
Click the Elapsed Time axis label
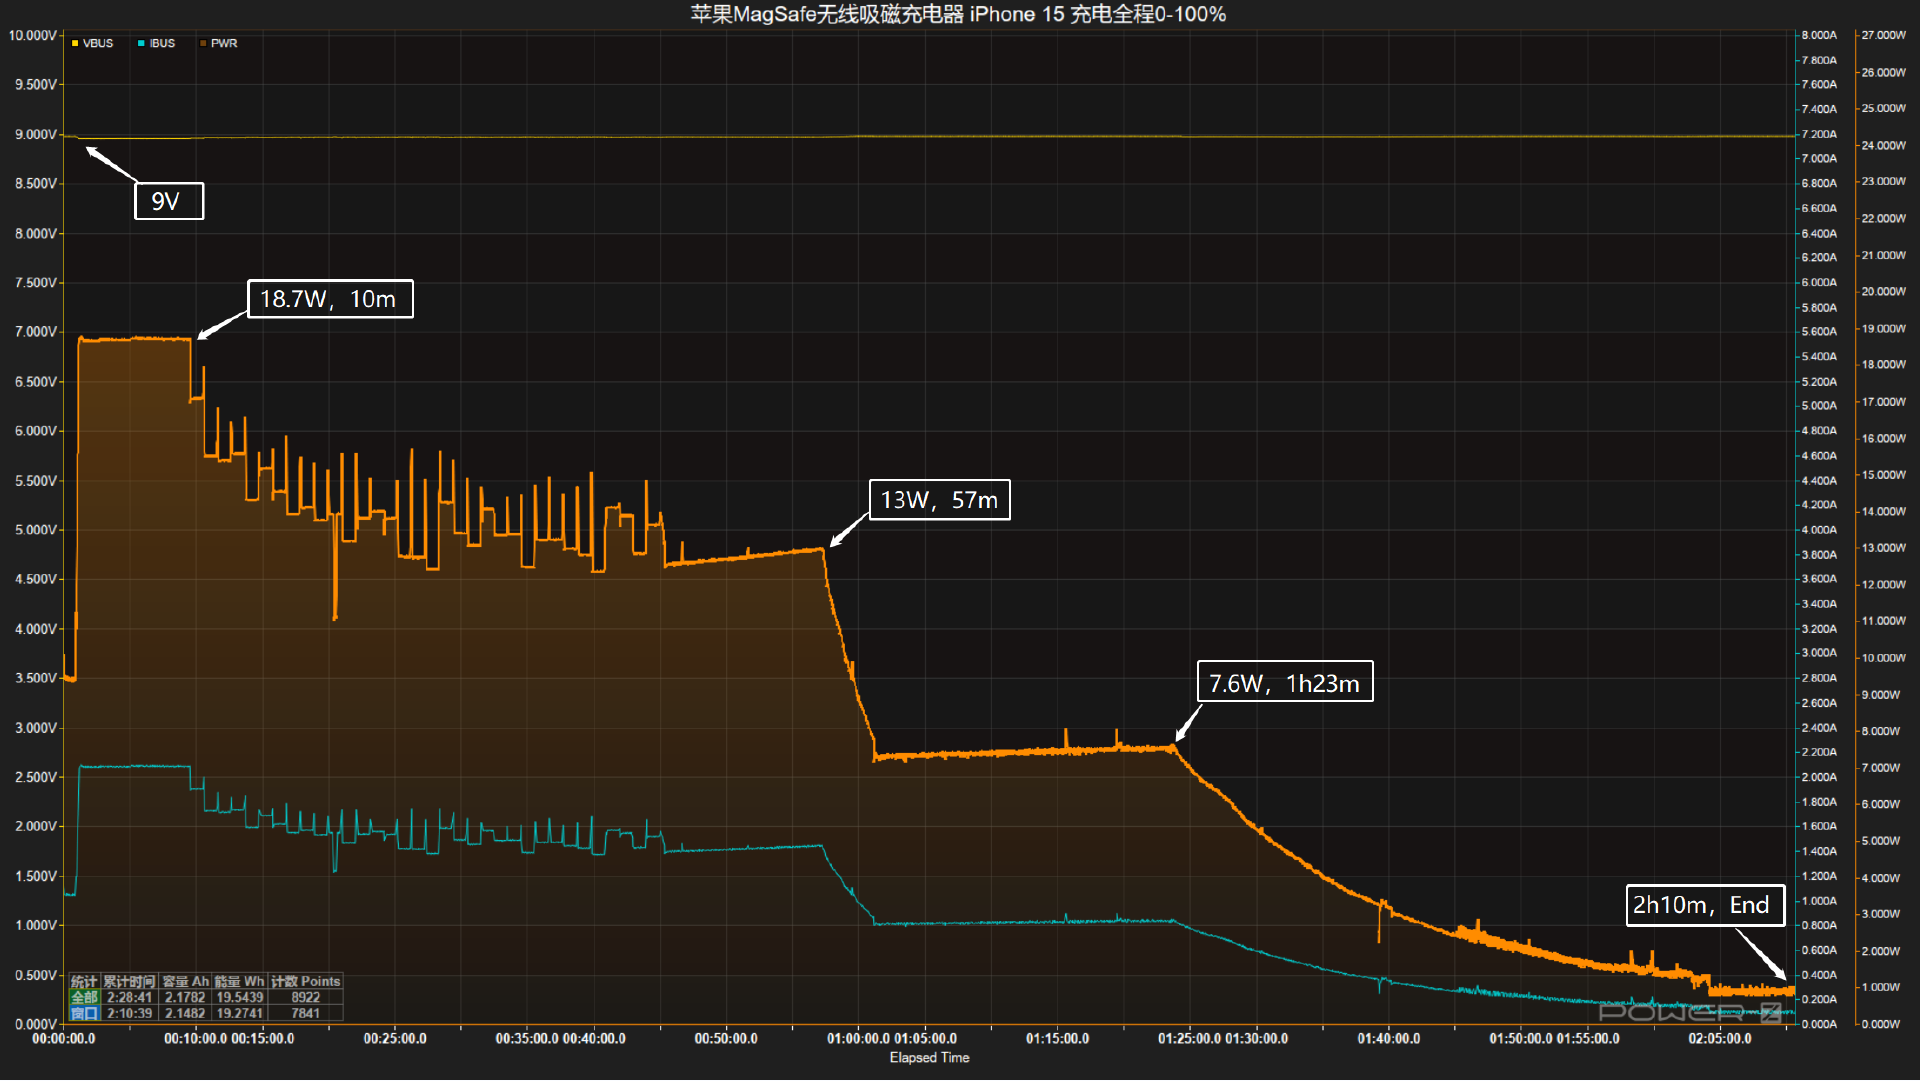tap(929, 1058)
